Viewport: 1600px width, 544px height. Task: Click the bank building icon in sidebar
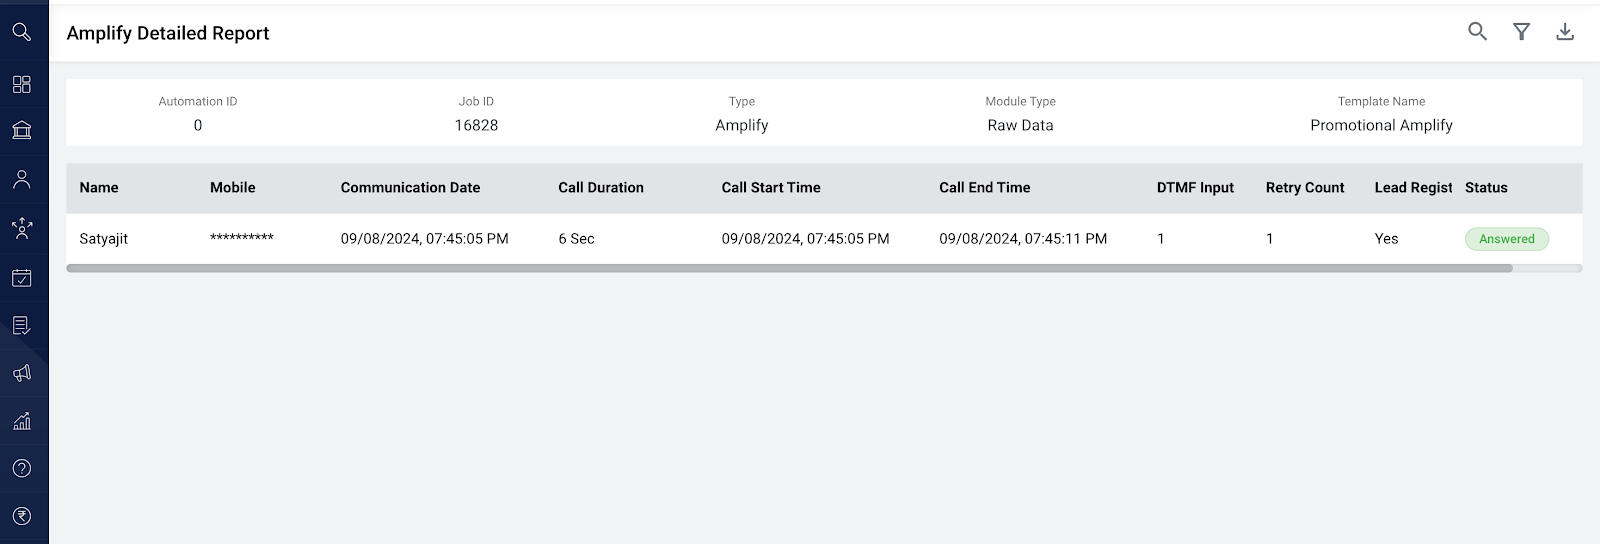click(x=22, y=130)
